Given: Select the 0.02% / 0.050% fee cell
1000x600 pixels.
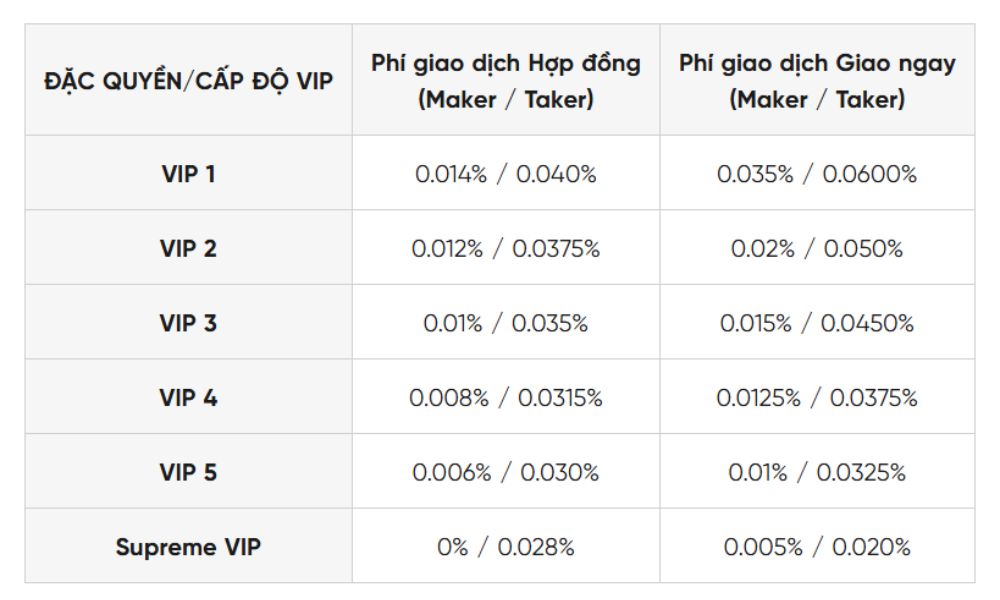Looking at the screenshot, I should (x=816, y=249).
